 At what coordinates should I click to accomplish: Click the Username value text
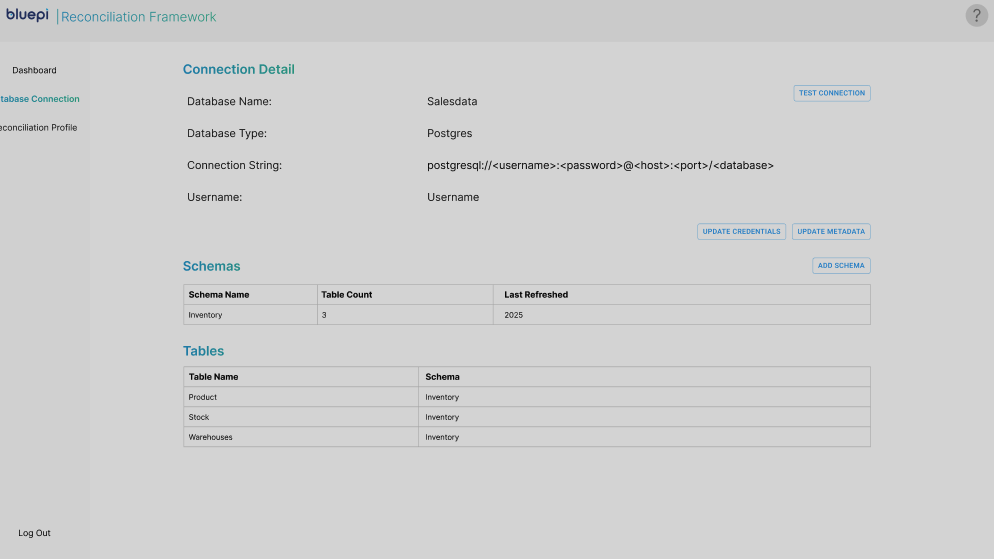pyautogui.click(x=453, y=197)
